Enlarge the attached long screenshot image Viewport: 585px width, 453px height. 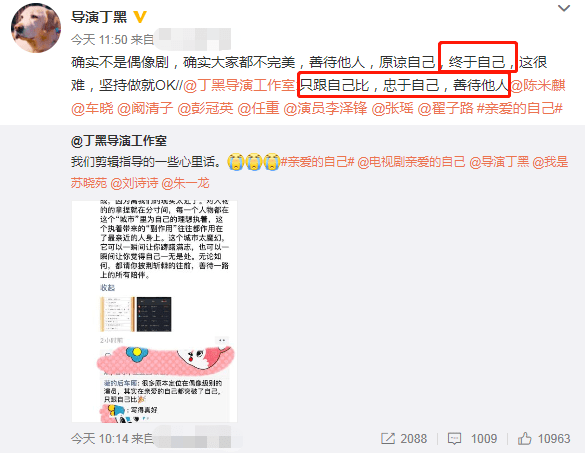pyautogui.click(x=154, y=311)
